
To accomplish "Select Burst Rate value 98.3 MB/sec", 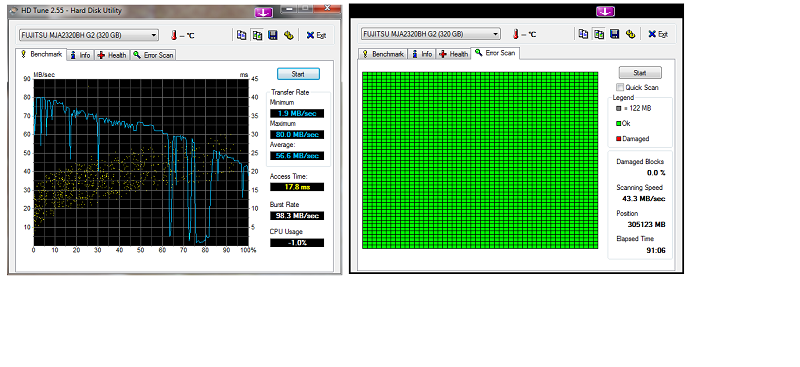I will tap(297, 216).
